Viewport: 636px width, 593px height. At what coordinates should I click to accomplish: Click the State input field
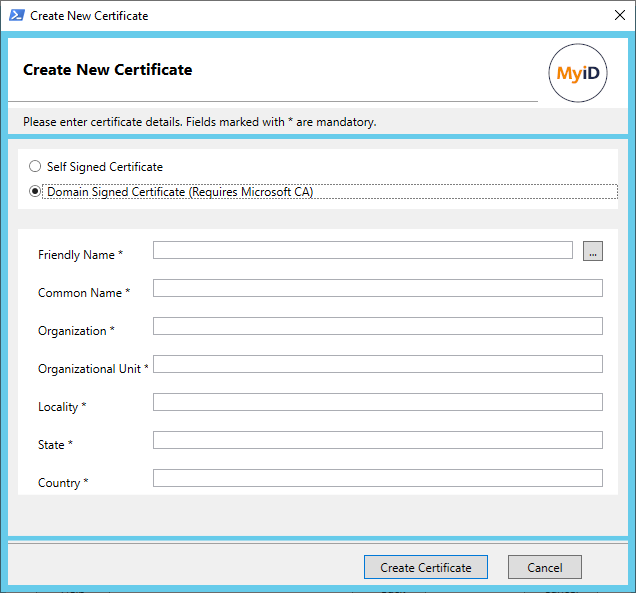377,440
